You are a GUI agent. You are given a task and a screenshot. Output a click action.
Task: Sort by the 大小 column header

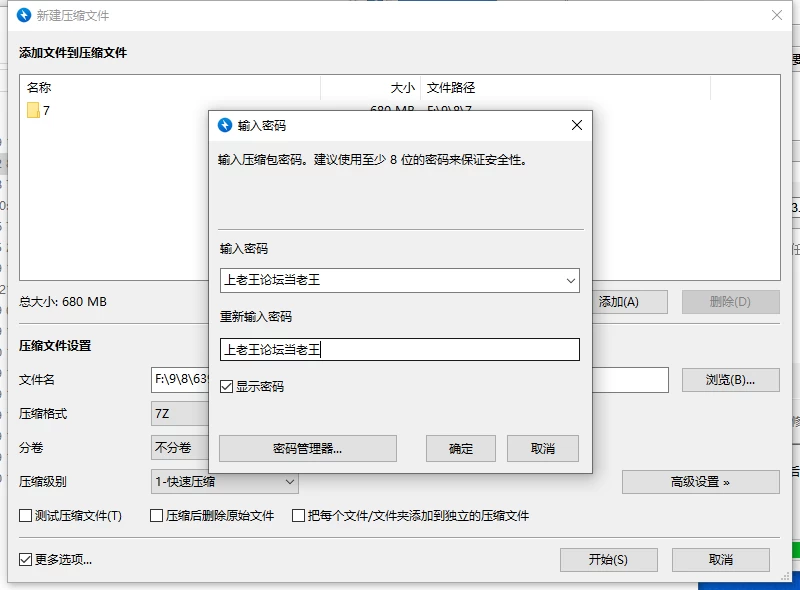[371, 88]
